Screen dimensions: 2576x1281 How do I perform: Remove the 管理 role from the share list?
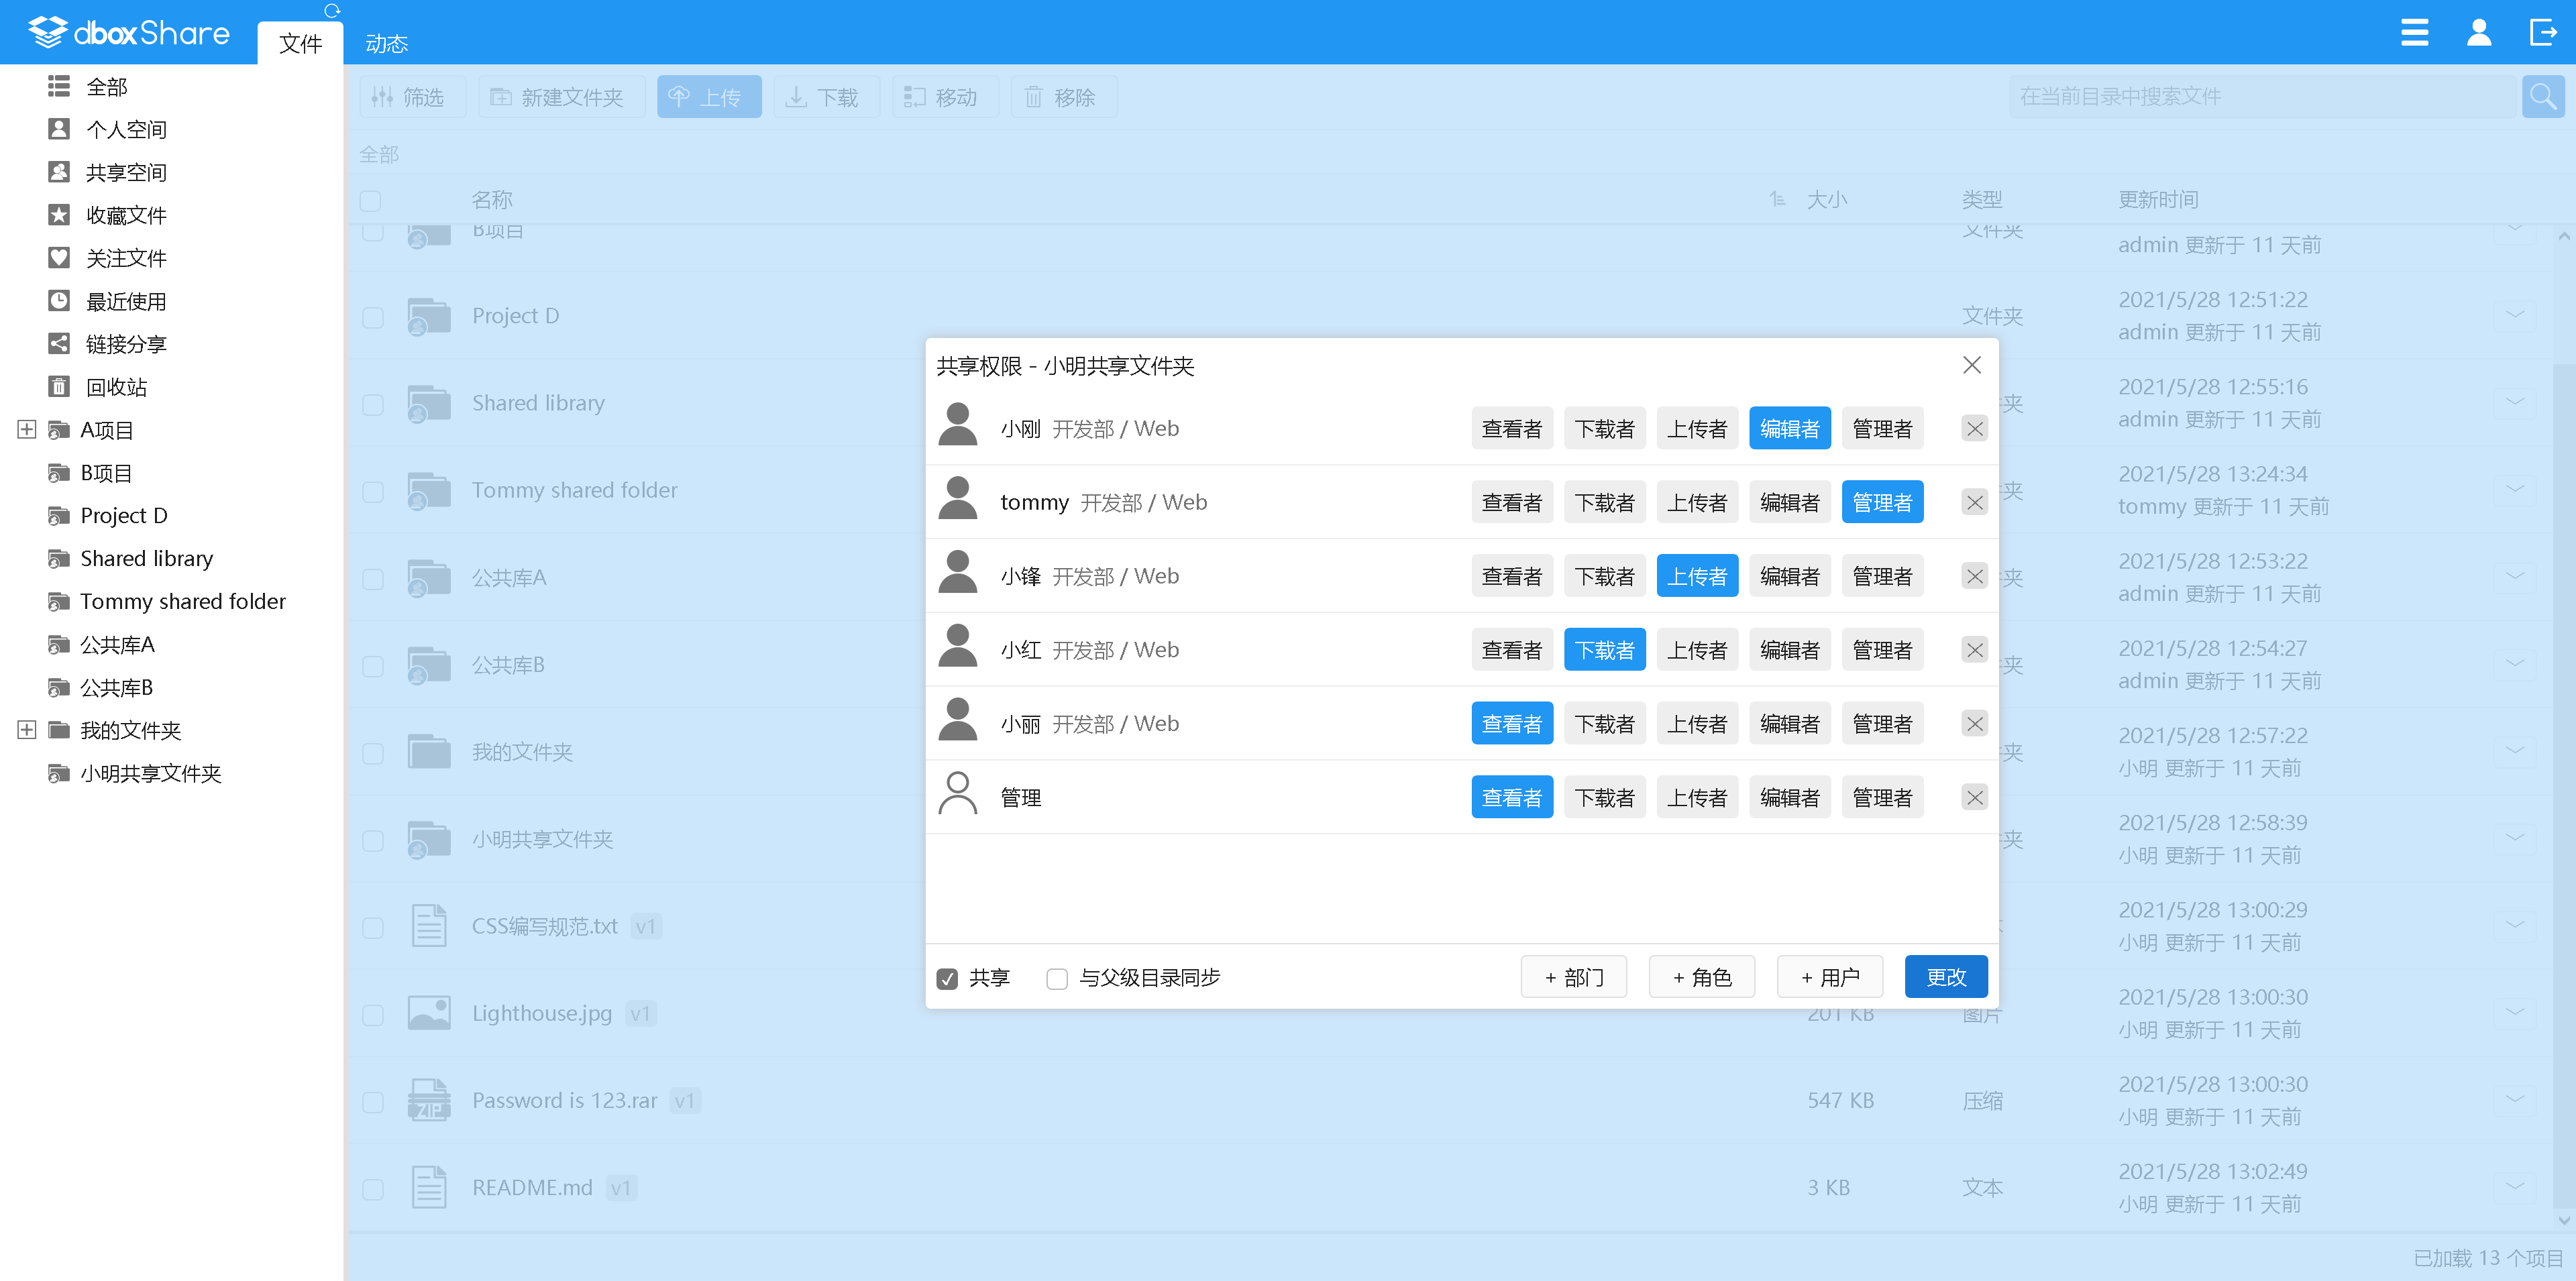click(1974, 798)
